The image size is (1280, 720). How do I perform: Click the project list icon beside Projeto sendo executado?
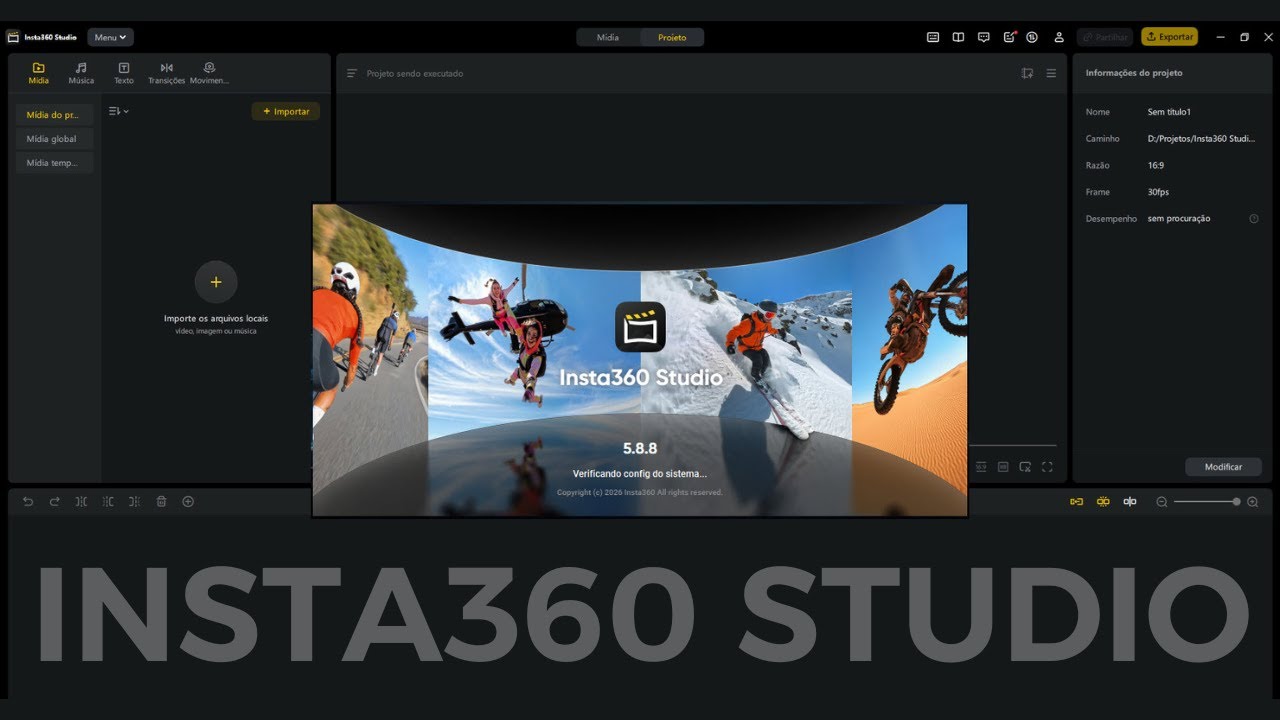click(x=352, y=73)
